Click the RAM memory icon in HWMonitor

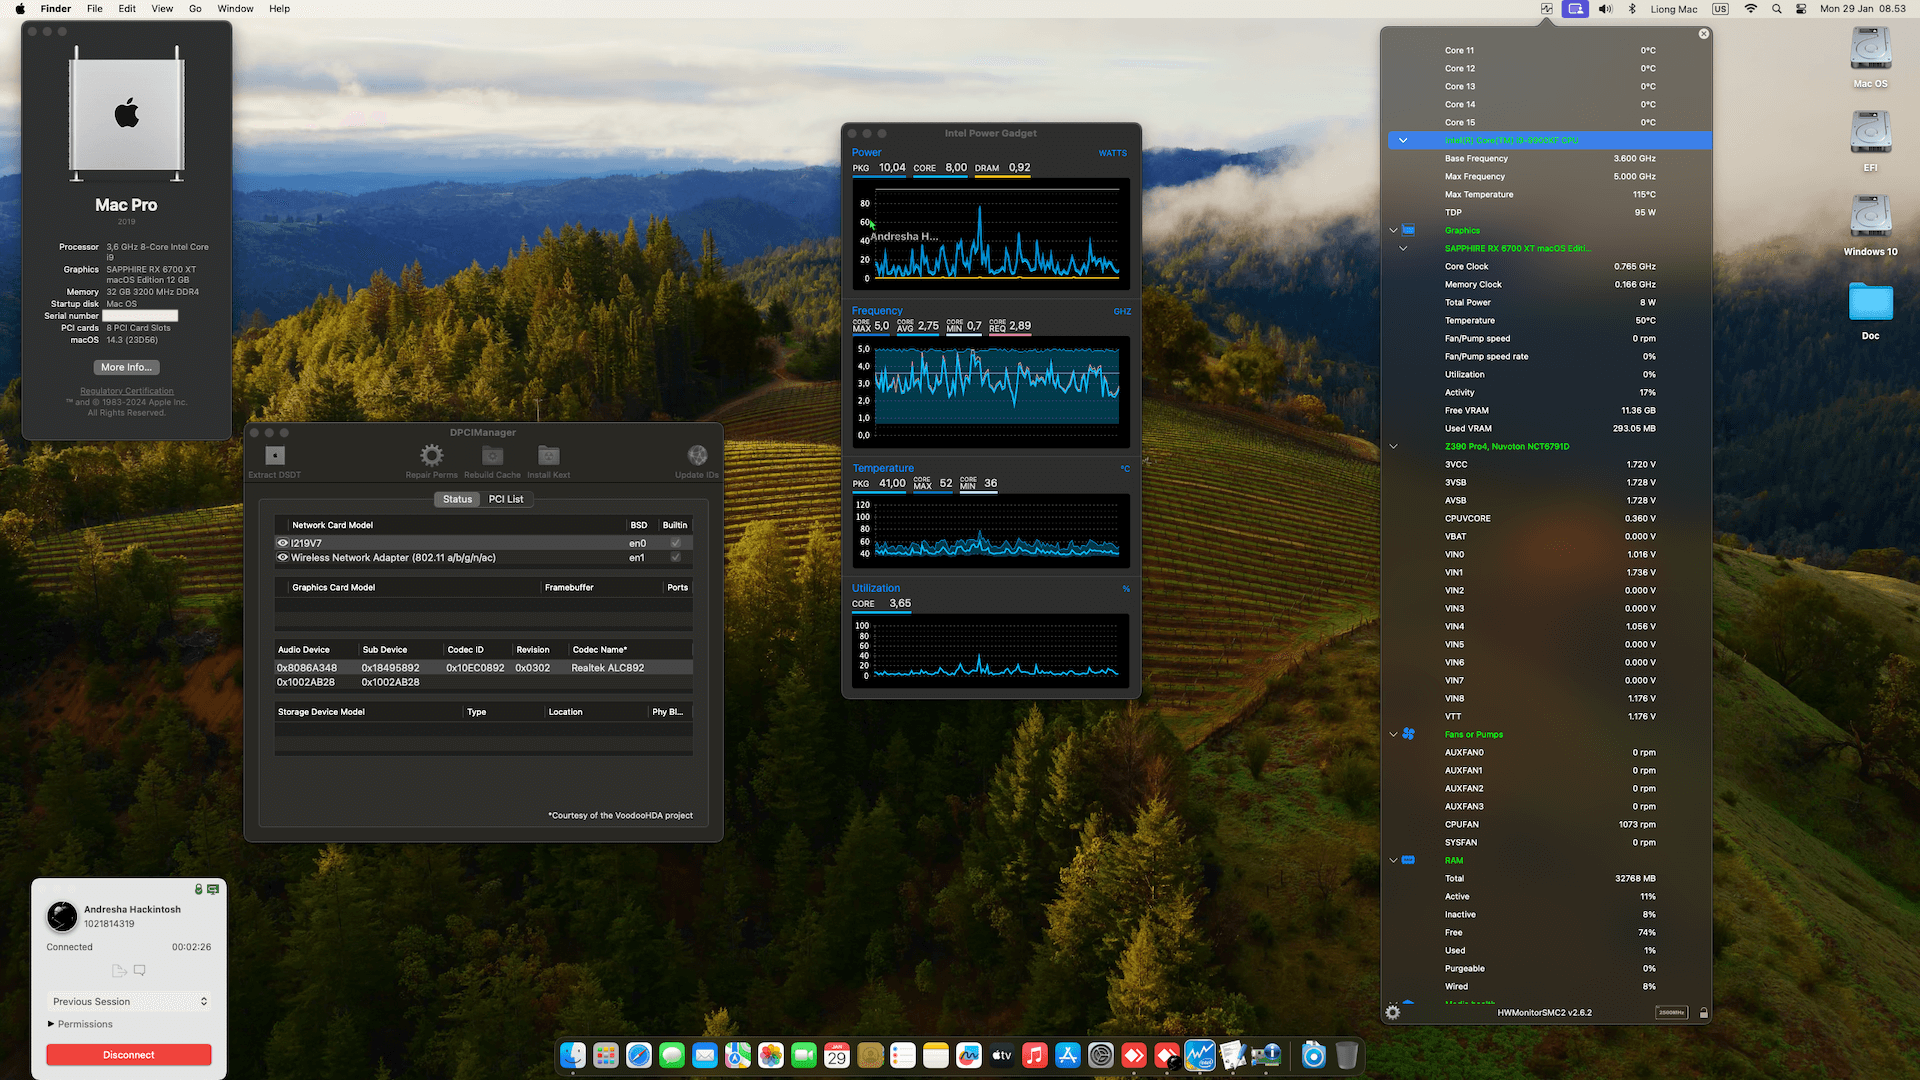point(1409,859)
